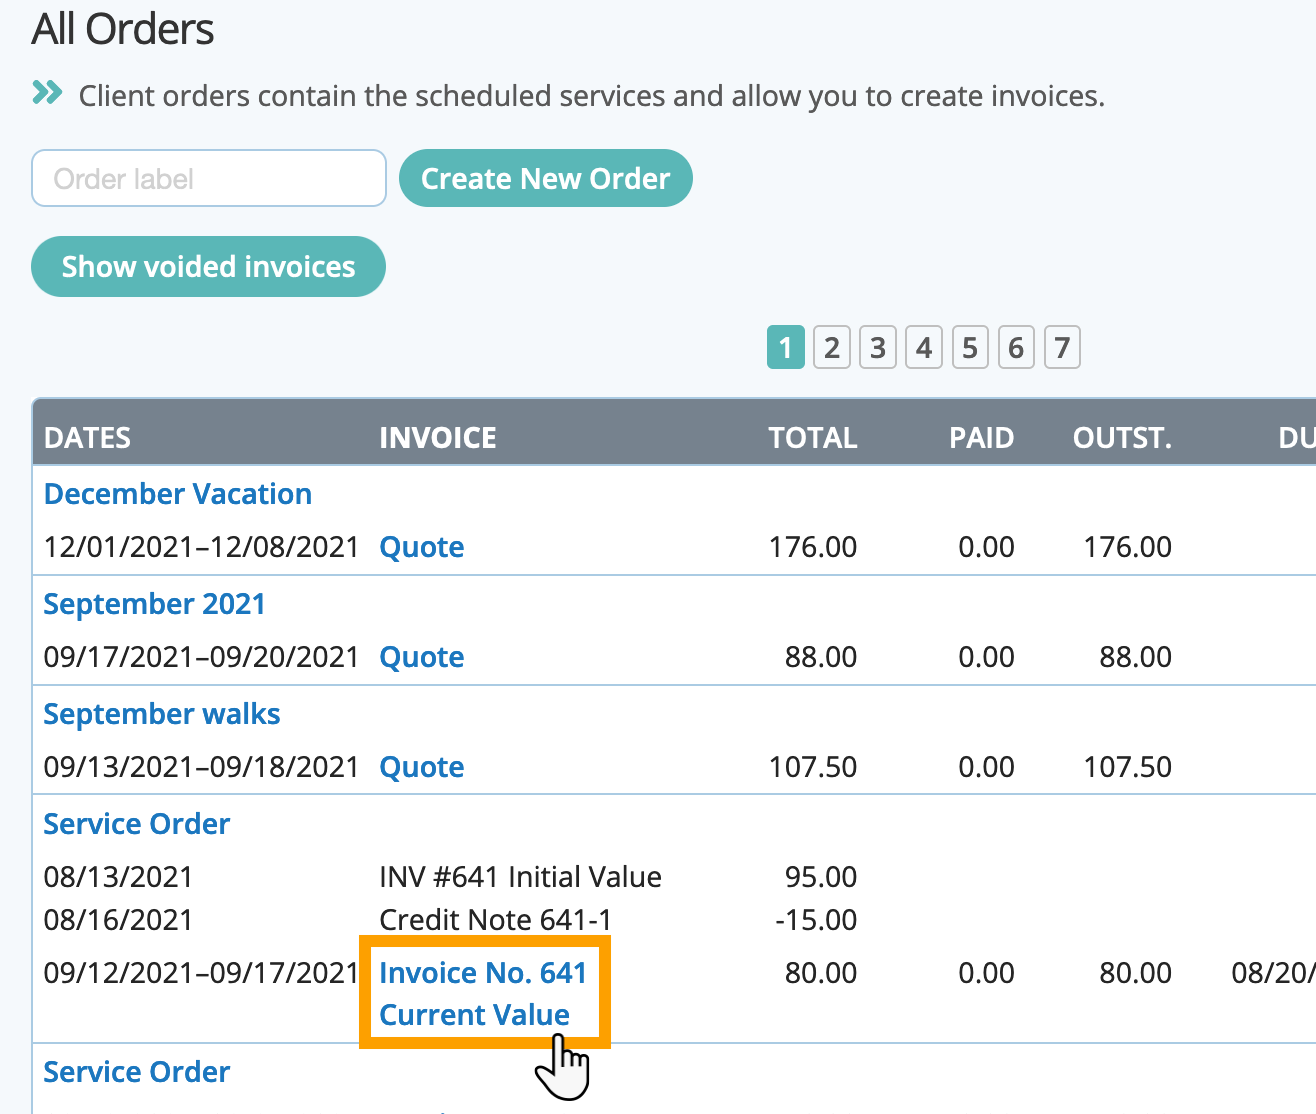Open the December Vacation order
This screenshot has height=1114, width=1316.
(x=178, y=494)
